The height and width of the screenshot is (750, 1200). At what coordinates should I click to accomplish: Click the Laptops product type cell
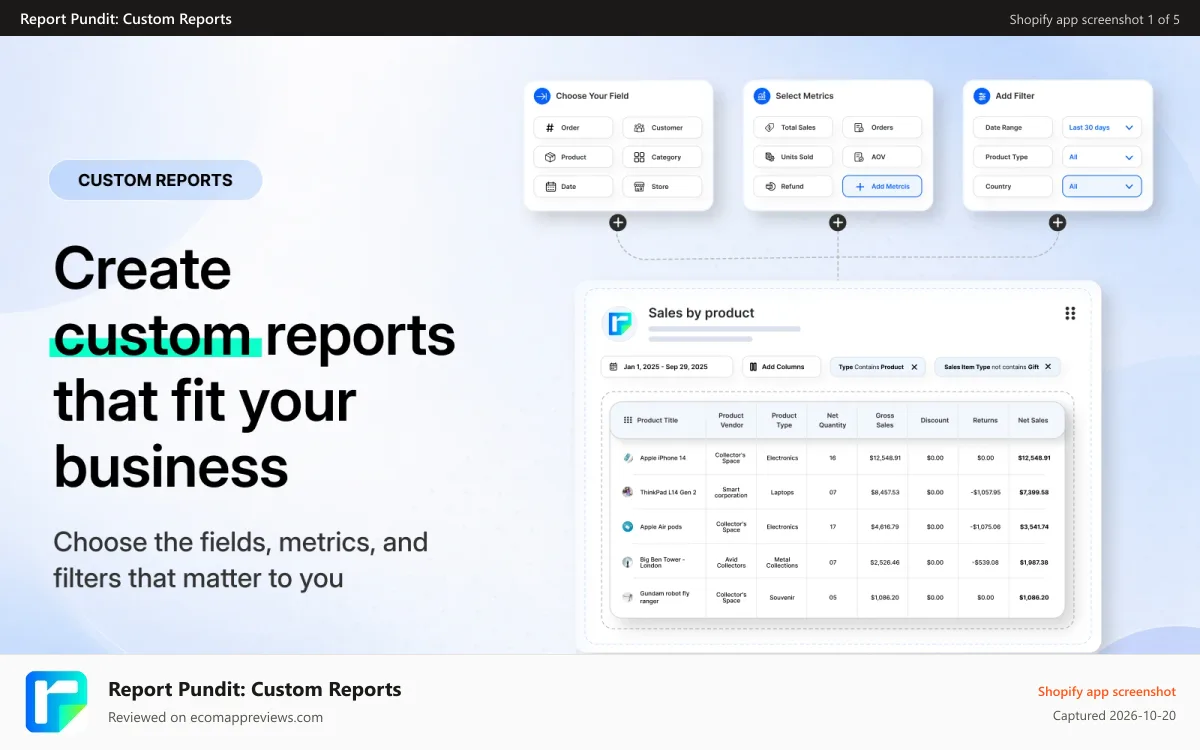782,492
